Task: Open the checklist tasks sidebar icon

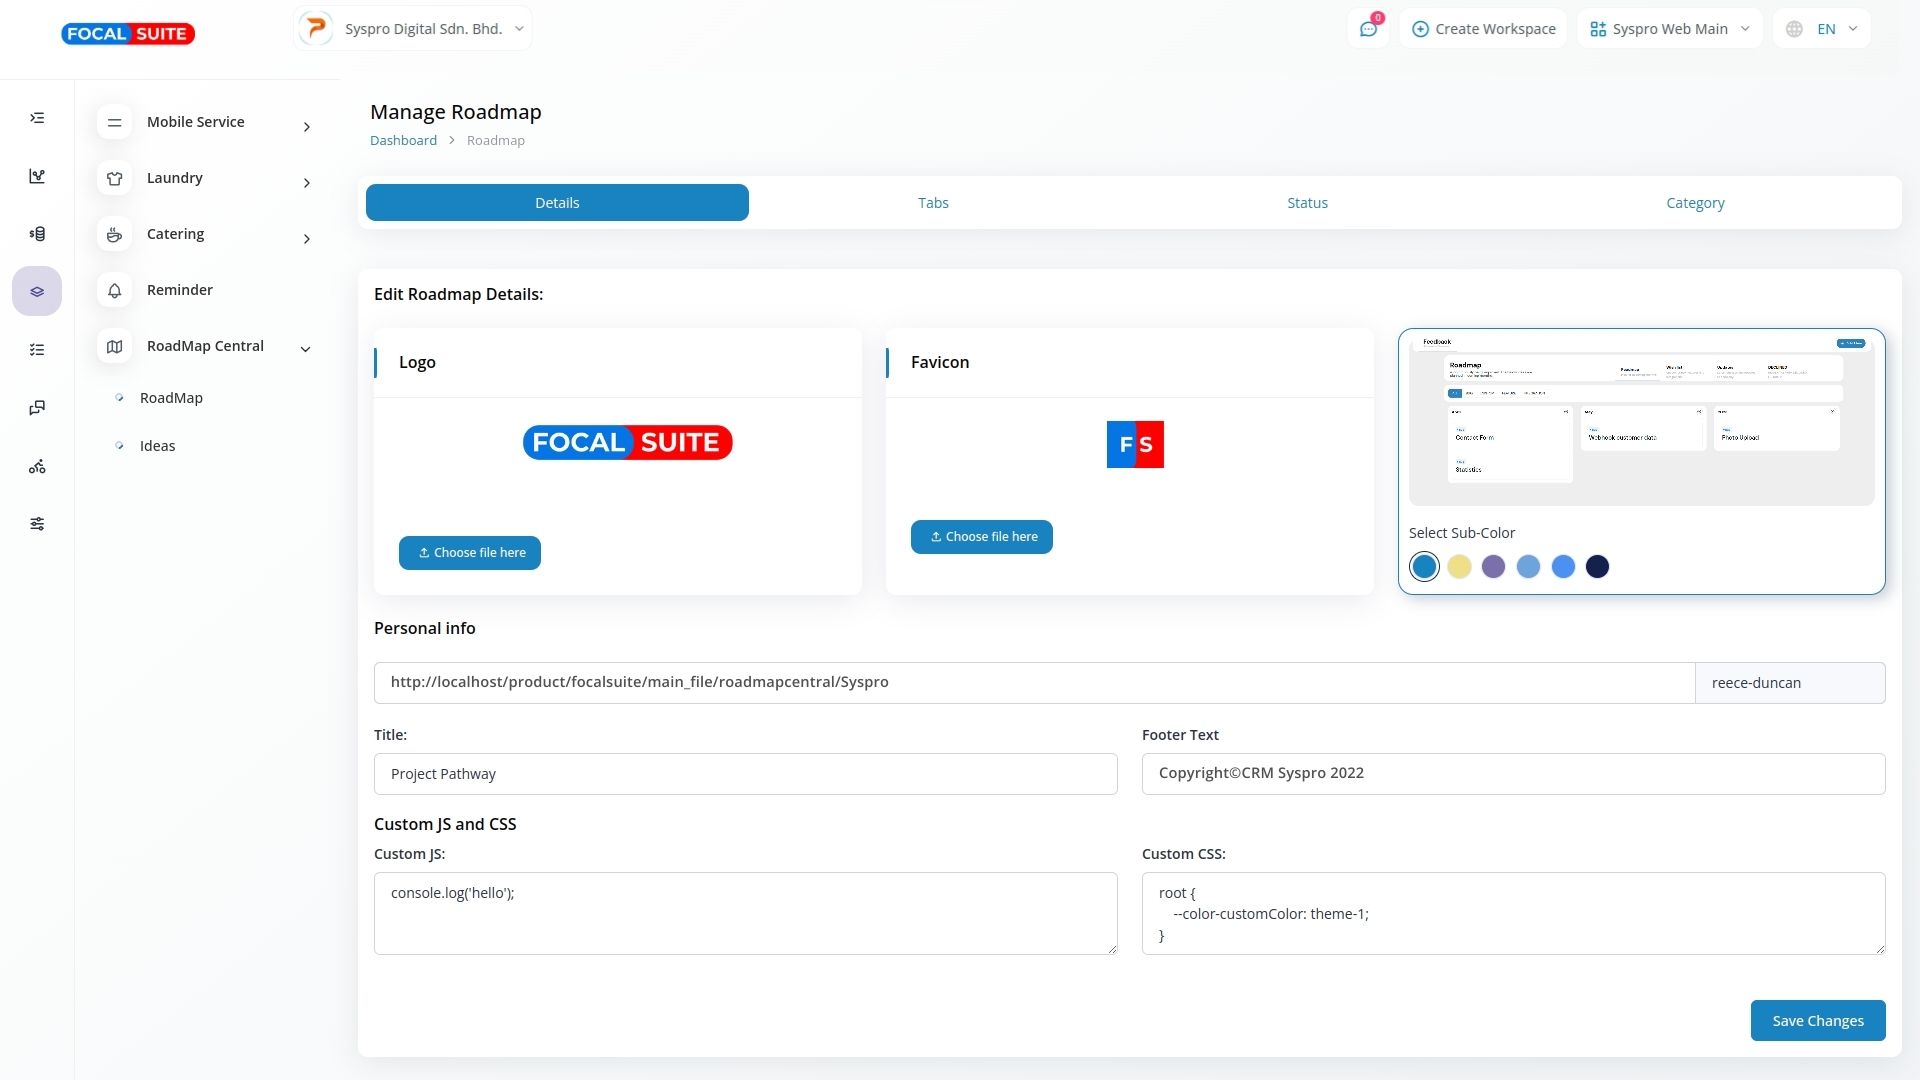Action: point(37,350)
